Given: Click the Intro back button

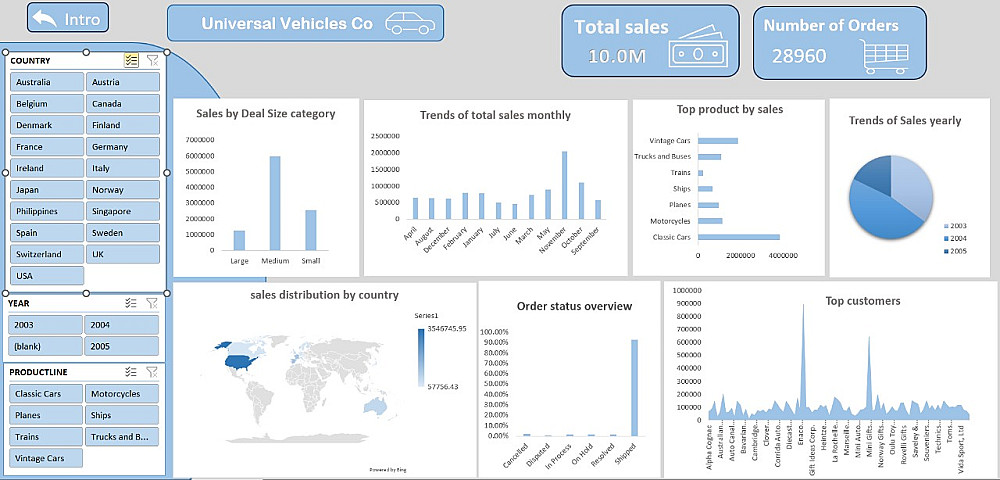Looking at the screenshot, I should [x=68, y=18].
